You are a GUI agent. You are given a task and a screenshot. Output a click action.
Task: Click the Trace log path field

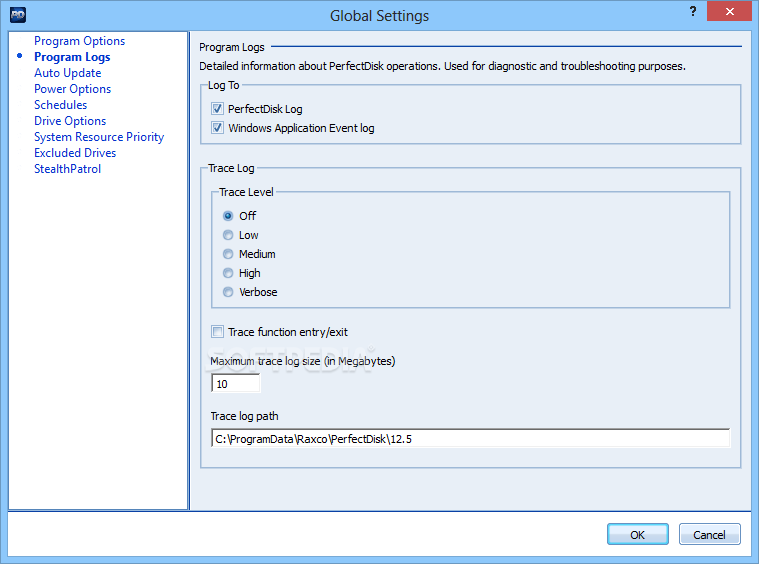(471, 439)
